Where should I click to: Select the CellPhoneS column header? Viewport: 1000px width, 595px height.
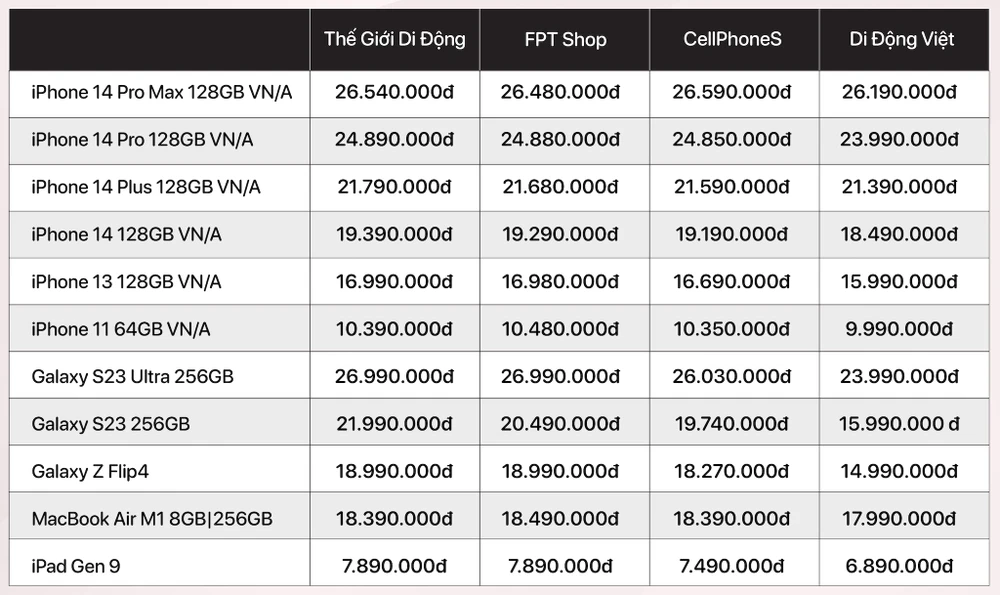(x=733, y=40)
